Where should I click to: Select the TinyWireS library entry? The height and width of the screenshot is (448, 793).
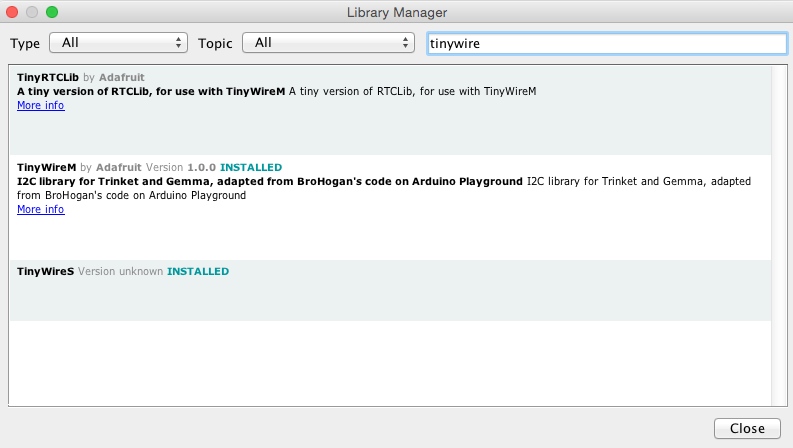click(x=390, y=290)
